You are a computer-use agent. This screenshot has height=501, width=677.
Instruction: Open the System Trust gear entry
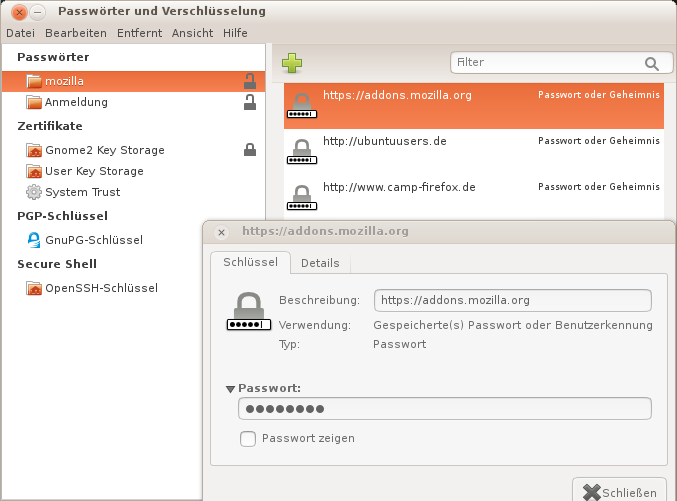click(82, 192)
